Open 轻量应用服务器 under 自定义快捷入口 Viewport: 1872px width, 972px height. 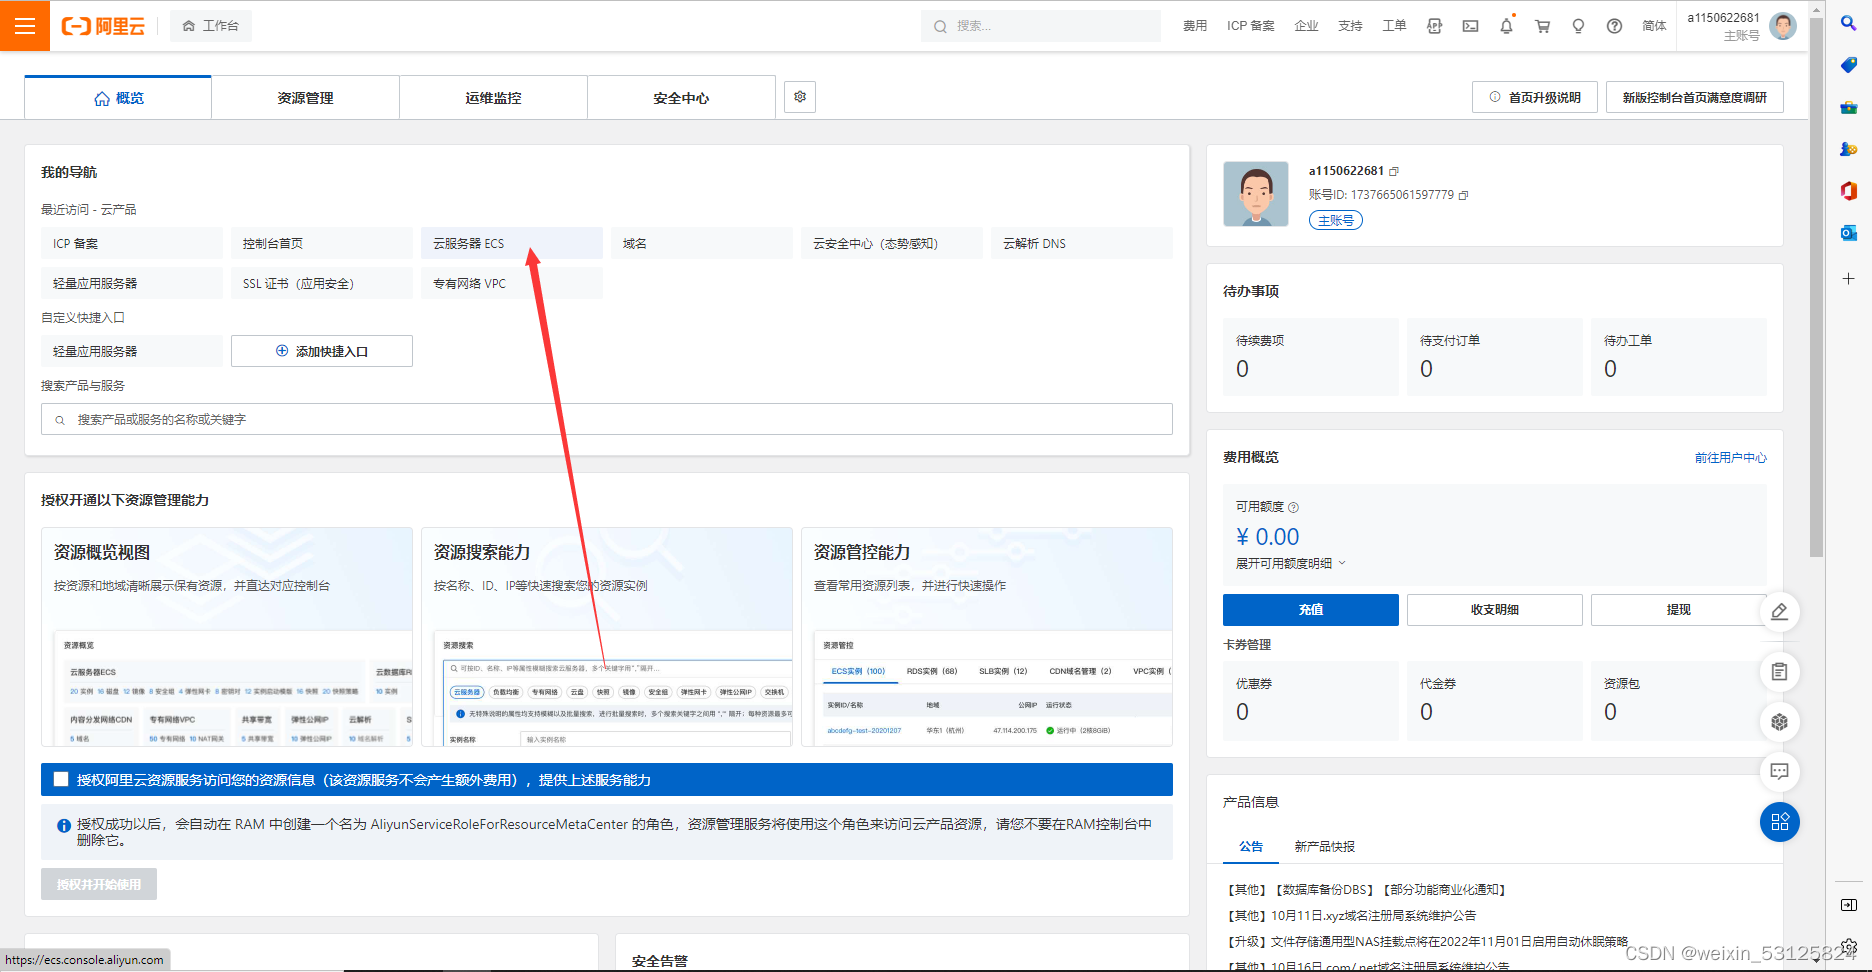pyautogui.click(x=131, y=351)
